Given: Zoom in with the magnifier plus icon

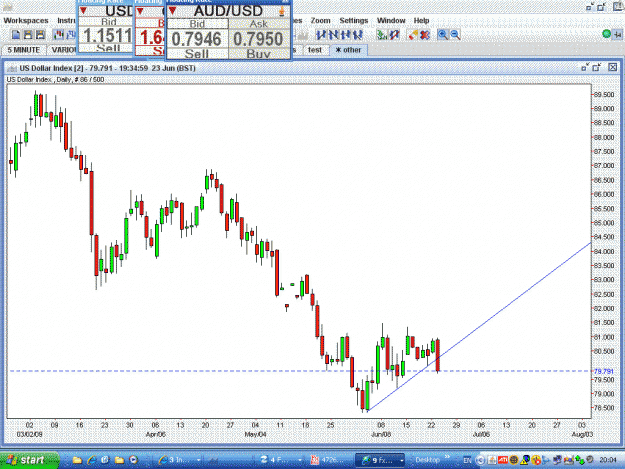Looking at the screenshot, I should [442, 35].
